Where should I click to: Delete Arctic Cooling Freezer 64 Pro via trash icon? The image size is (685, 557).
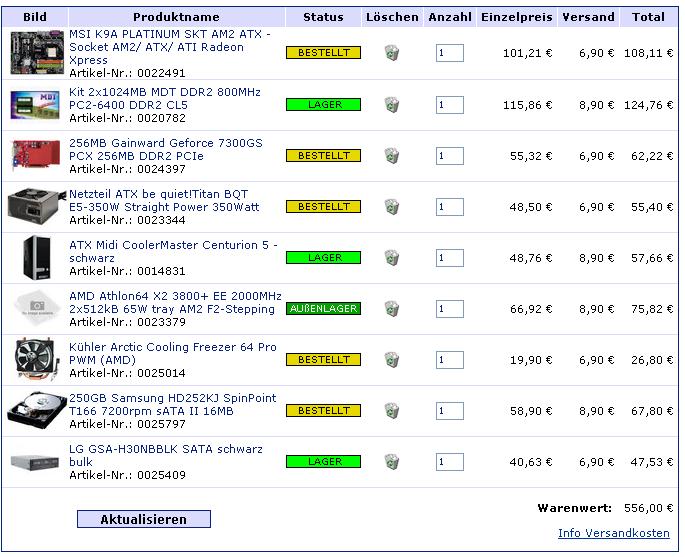point(392,360)
